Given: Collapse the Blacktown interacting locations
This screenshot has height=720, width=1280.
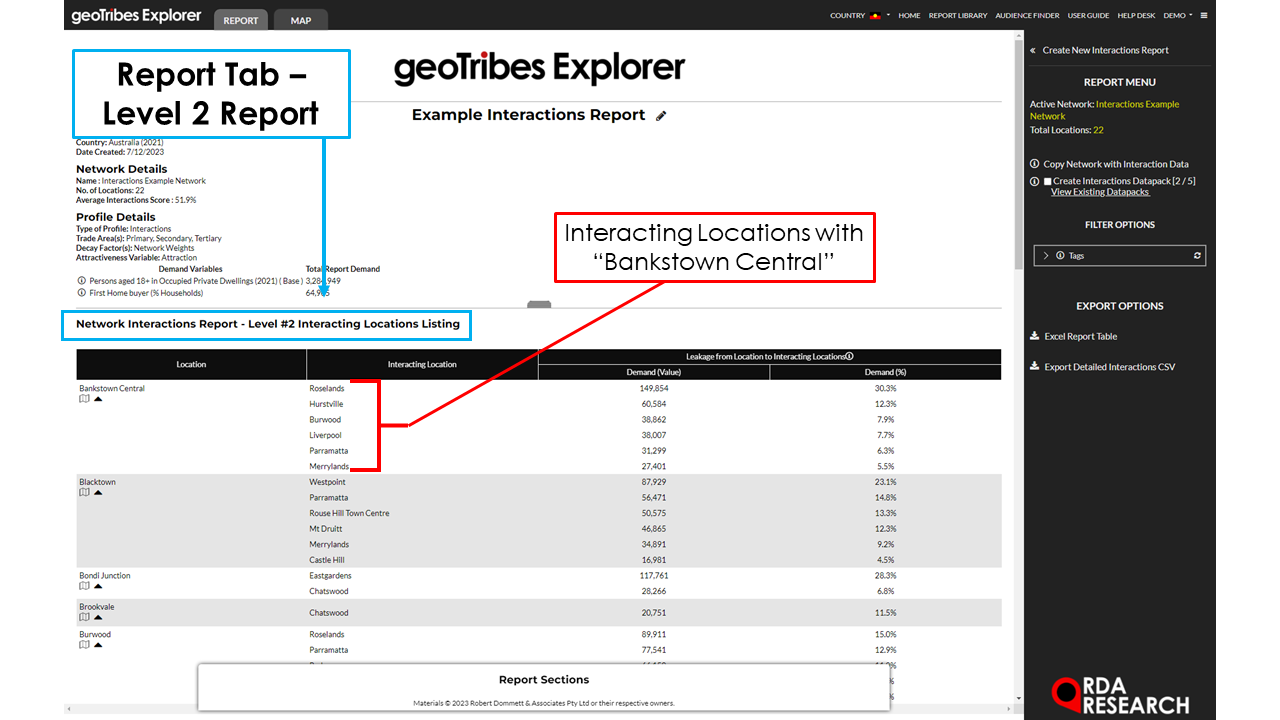Looking at the screenshot, I should [98, 493].
